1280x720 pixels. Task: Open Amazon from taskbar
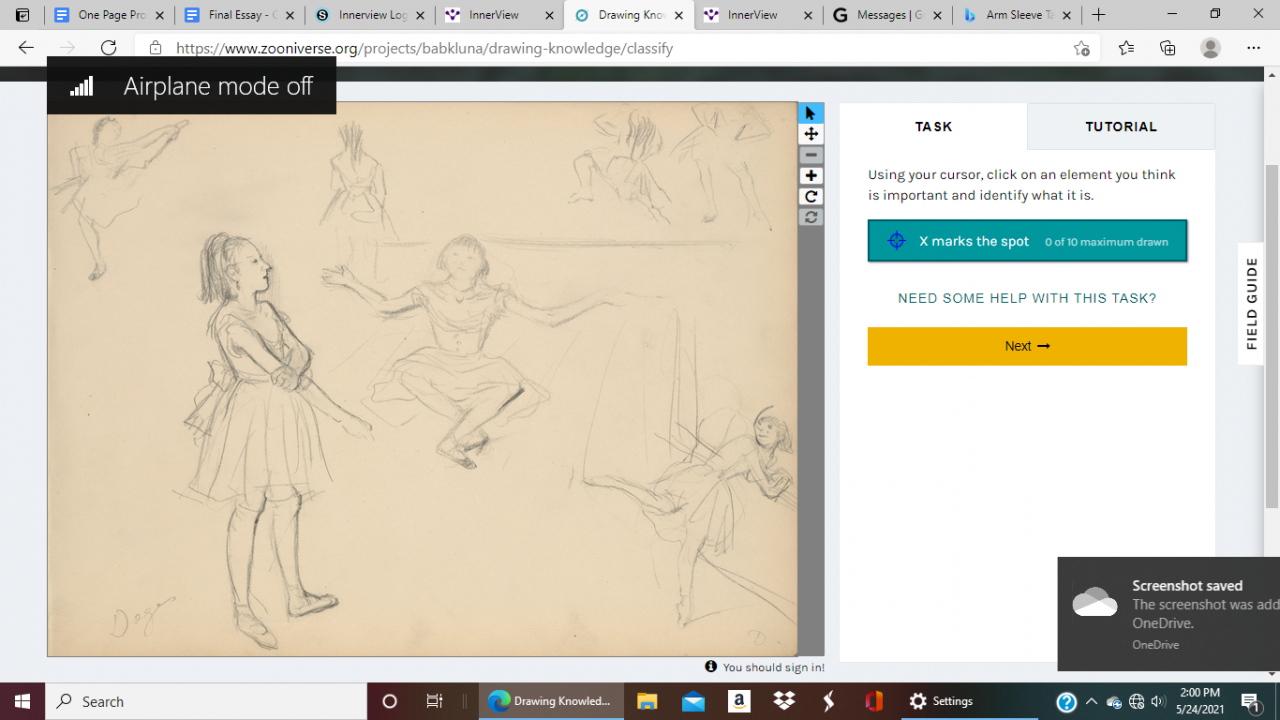pyautogui.click(x=739, y=701)
